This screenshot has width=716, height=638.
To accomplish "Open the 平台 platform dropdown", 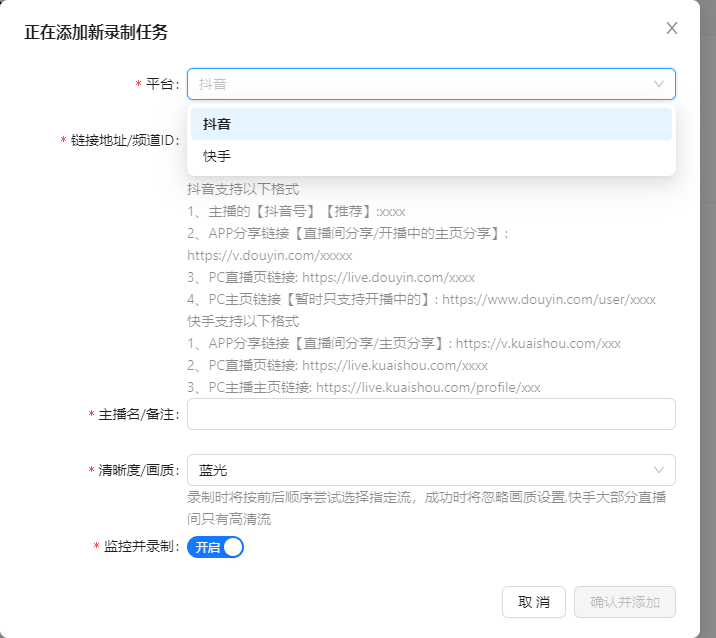I will coord(431,84).
